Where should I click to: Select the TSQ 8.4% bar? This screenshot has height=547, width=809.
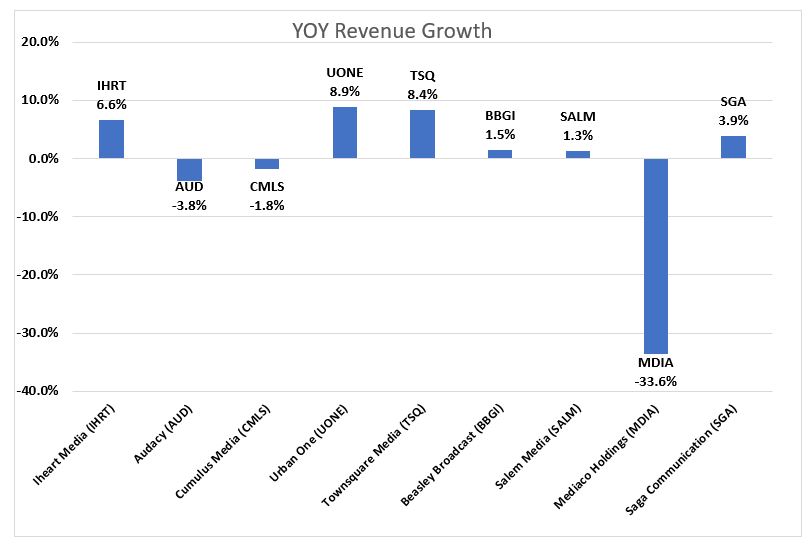pos(423,134)
